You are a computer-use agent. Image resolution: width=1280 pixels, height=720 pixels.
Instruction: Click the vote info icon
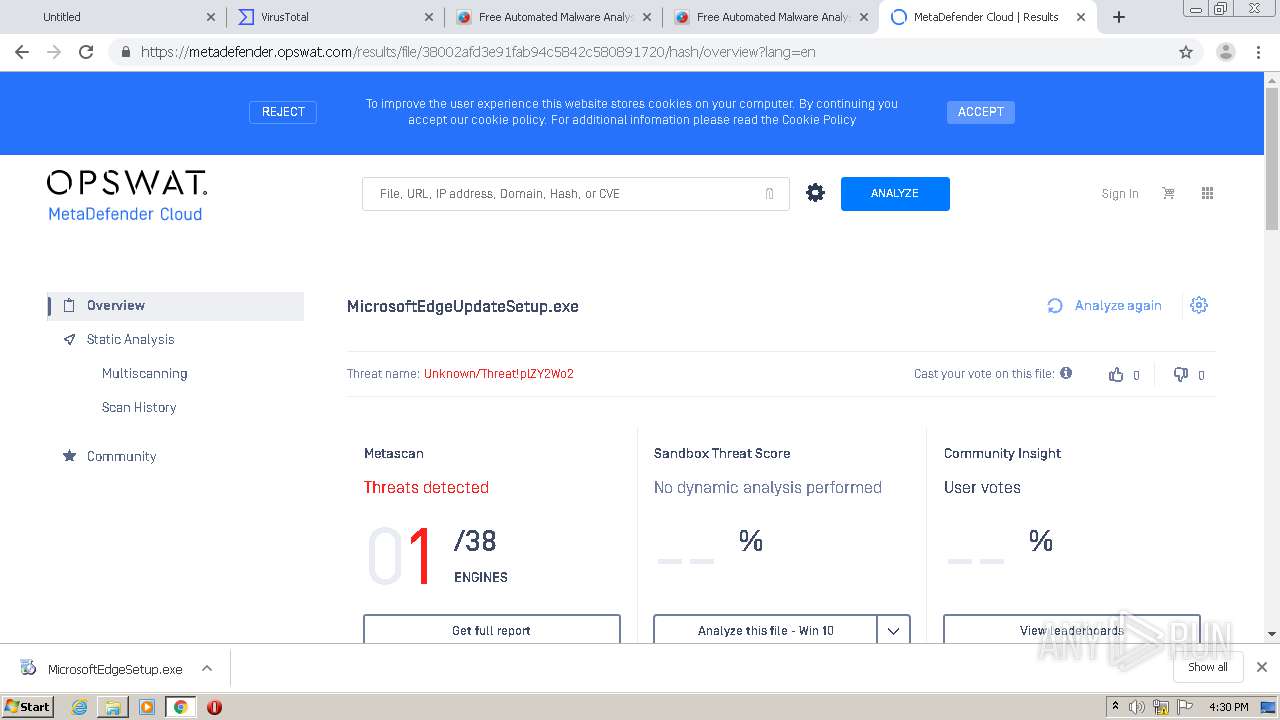pyautogui.click(x=1066, y=373)
